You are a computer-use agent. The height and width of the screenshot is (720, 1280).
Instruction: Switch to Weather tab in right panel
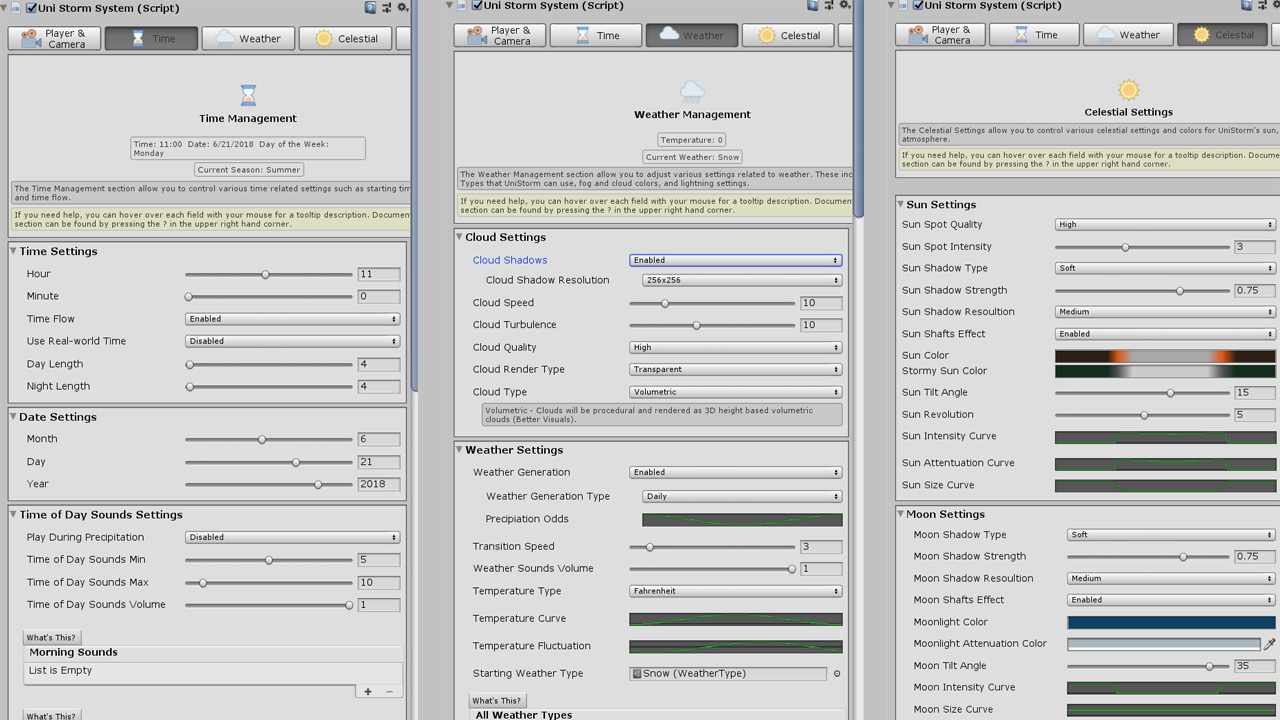pos(1127,35)
